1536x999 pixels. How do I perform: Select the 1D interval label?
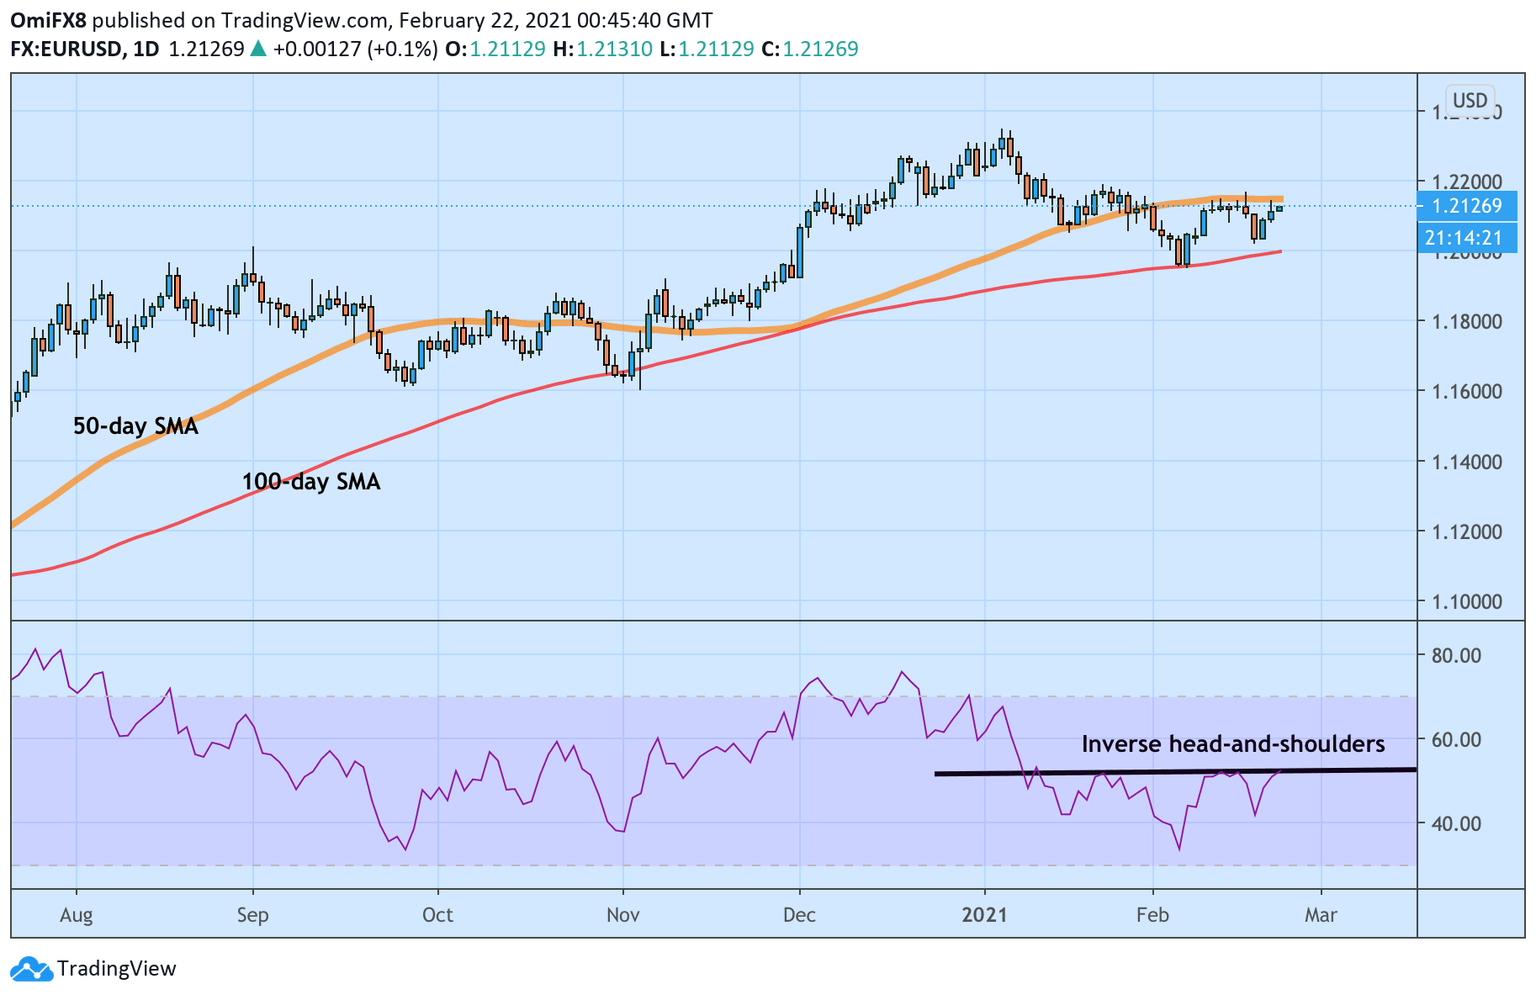pos(146,49)
